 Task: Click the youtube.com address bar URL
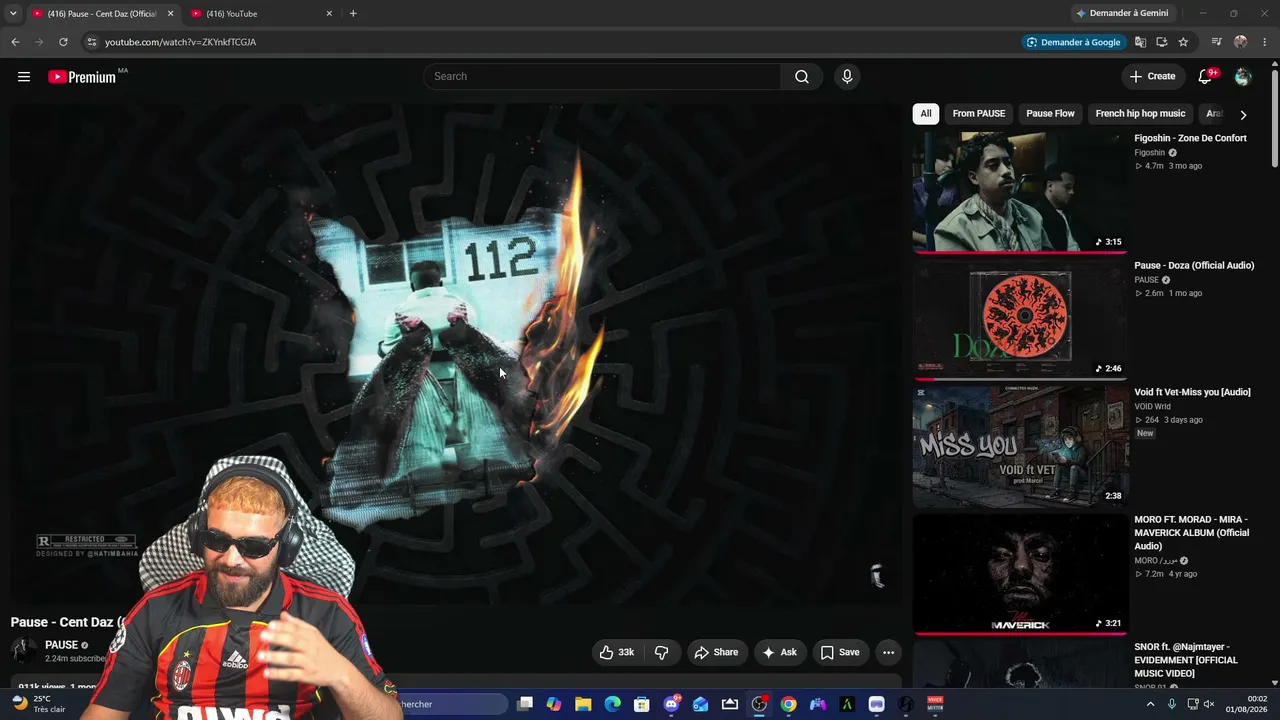pos(181,42)
